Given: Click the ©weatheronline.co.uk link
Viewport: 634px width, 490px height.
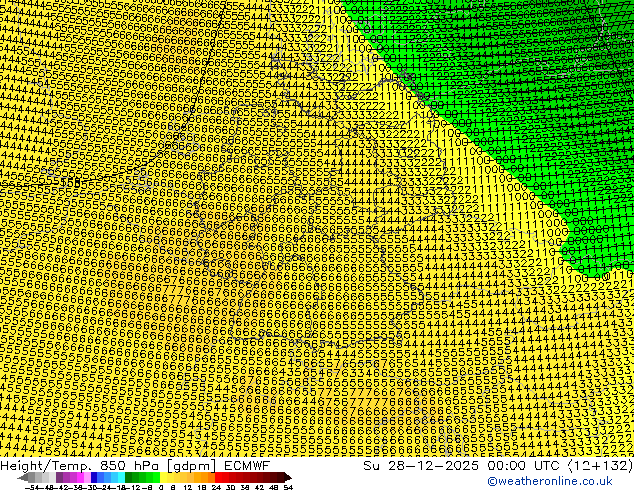Looking at the screenshot, I should (550, 481).
